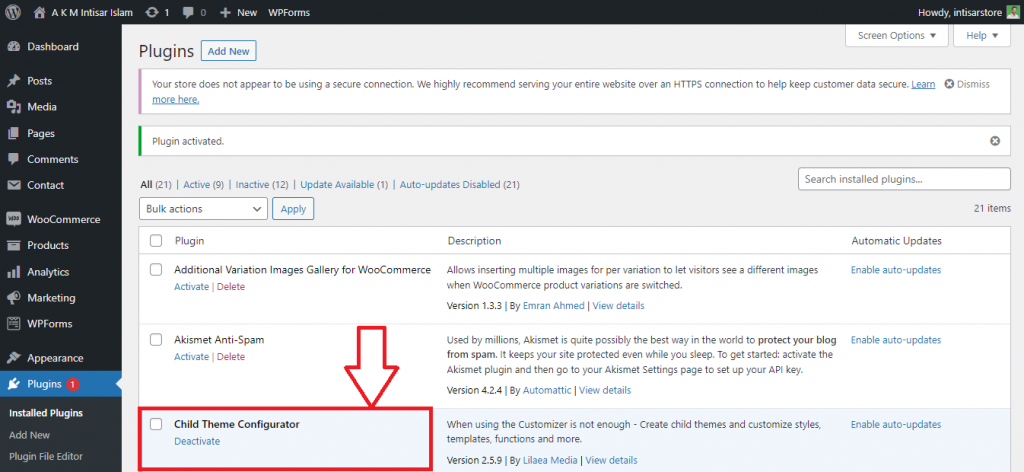Click the home icon beside site name
Viewport: 1024px width, 472px height.
tap(40, 12)
